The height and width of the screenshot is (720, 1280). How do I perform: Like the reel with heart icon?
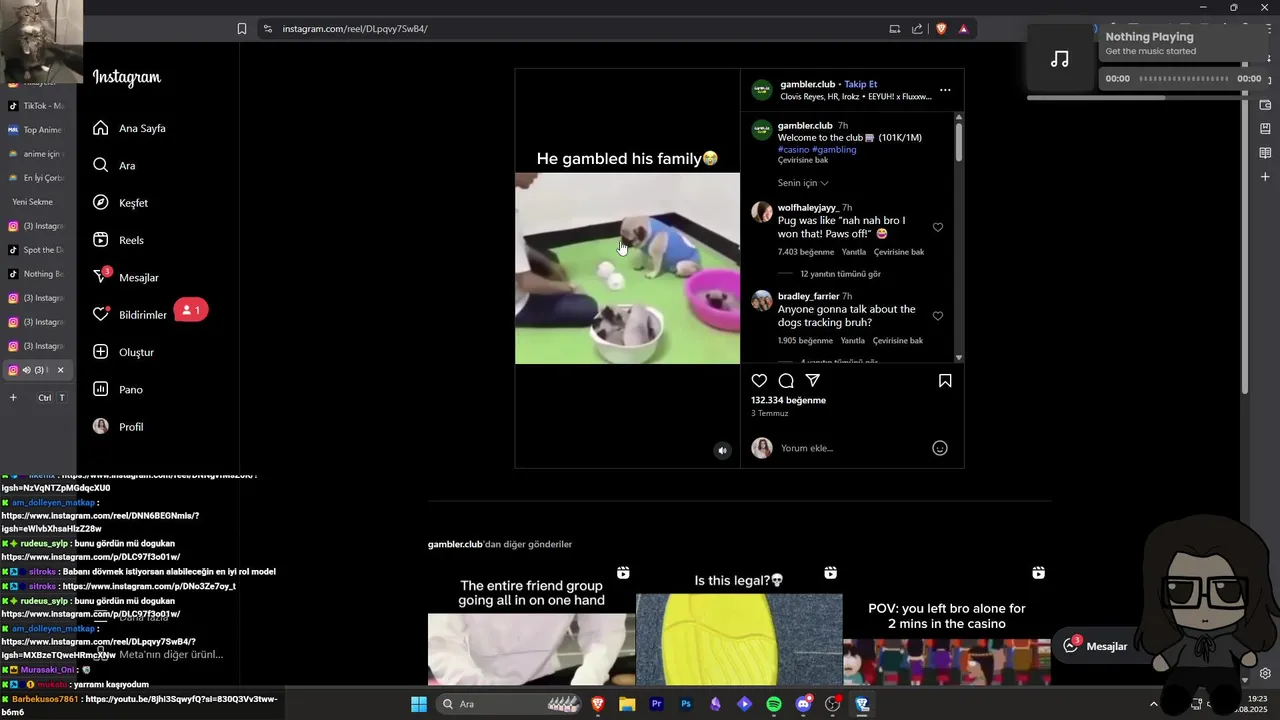click(759, 380)
